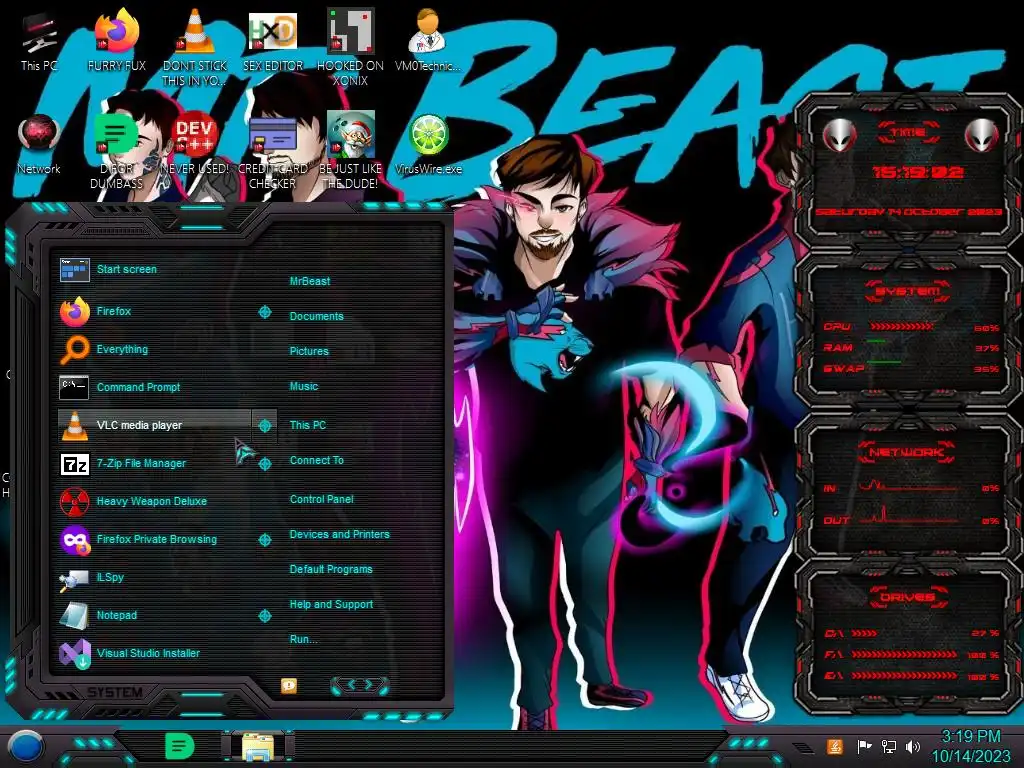Open the CREDIT CARD CHECKER desktop shortcut

pyautogui.click(x=272, y=152)
